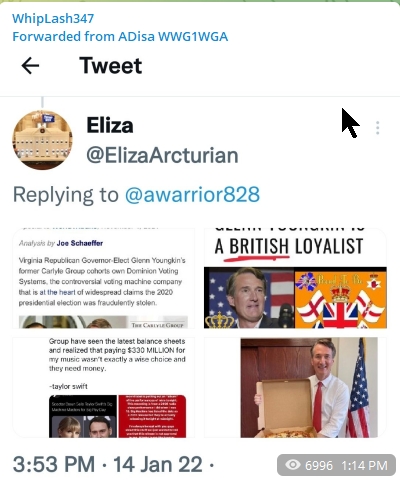Click the @awarrior828 mention
Screen dimensions: 400x484
192,194
